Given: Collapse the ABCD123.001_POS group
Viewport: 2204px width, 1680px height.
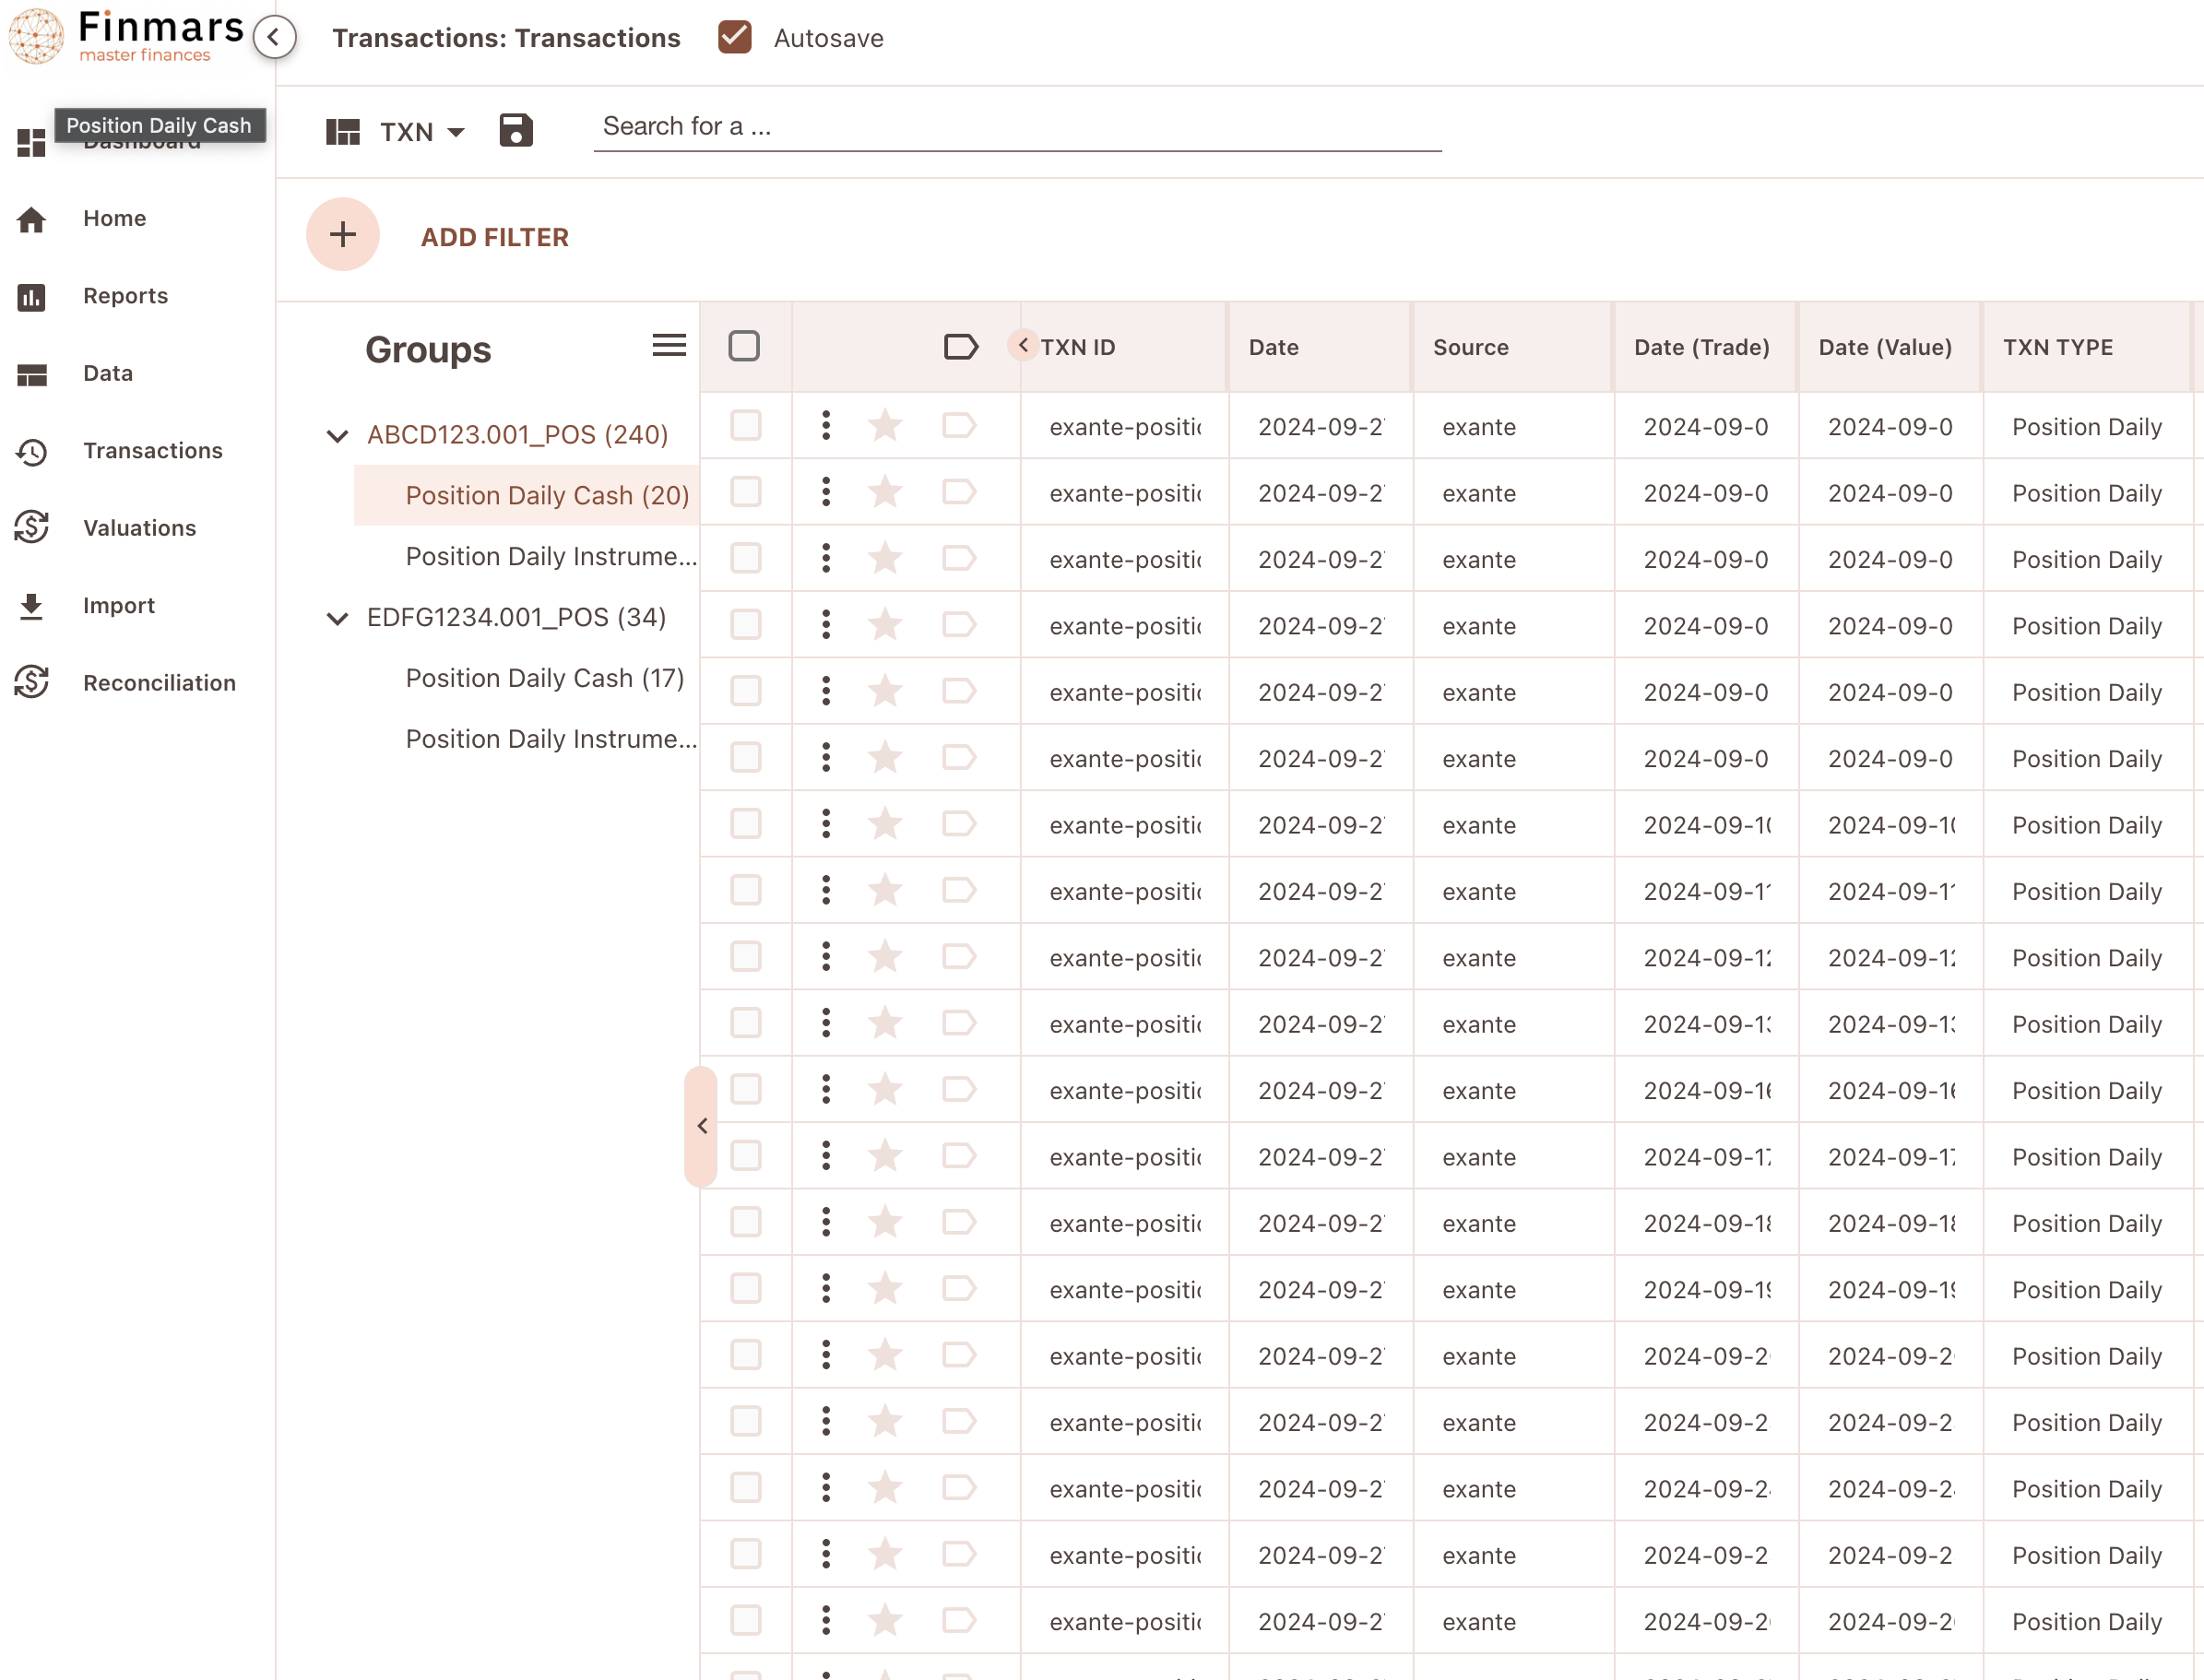Looking at the screenshot, I should [x=338, y=435].
